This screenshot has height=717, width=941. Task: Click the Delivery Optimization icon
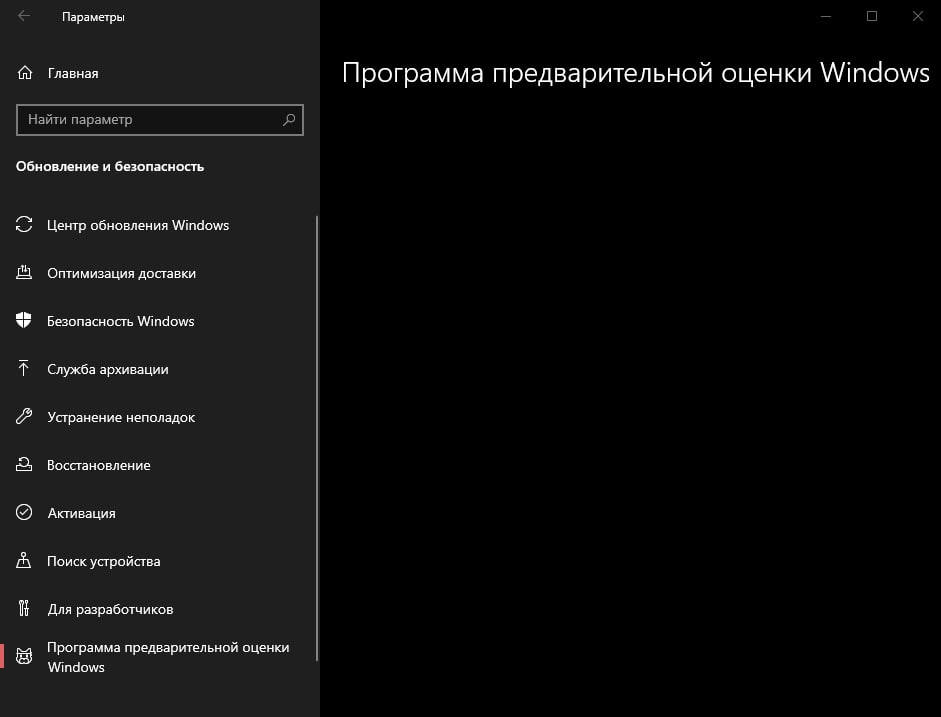(24, 272)
